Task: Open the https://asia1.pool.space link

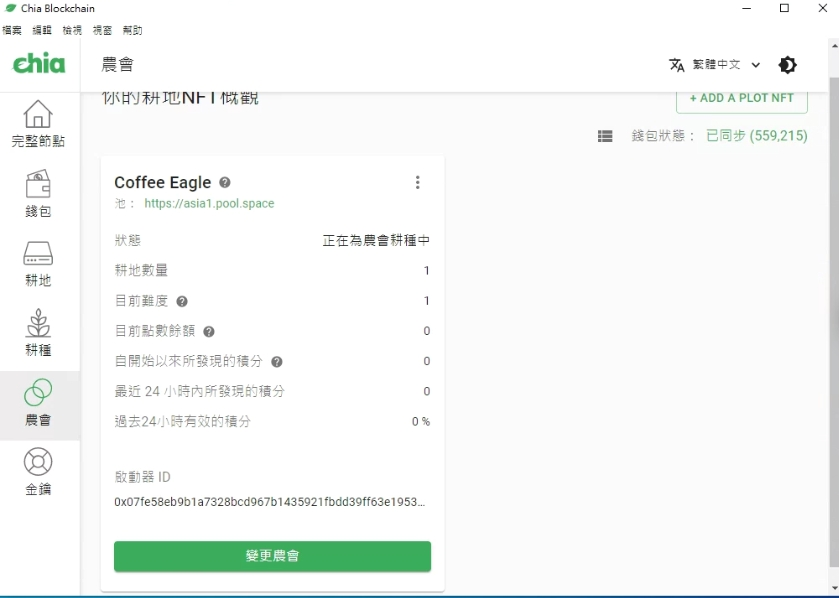Action: 209,203
